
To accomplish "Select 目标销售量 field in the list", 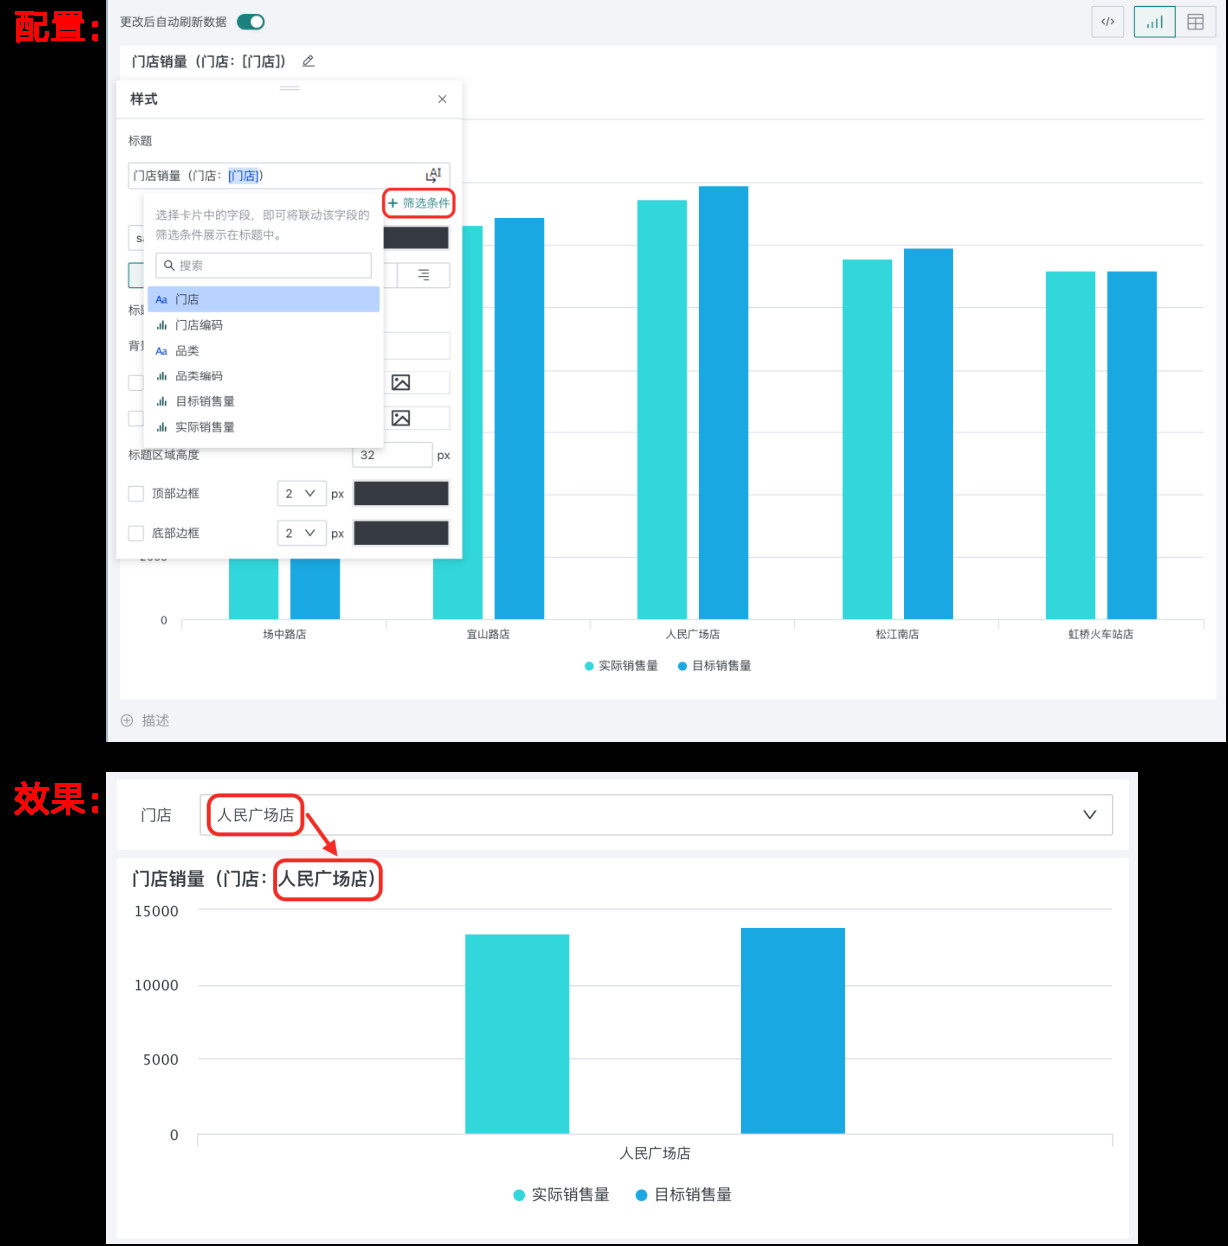I will pos(205,401).
